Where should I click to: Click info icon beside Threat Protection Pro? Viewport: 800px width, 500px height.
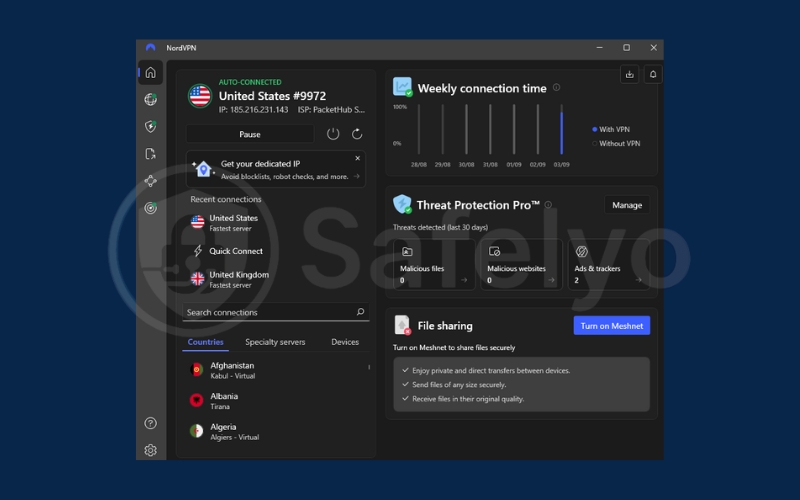click(548, 205)
